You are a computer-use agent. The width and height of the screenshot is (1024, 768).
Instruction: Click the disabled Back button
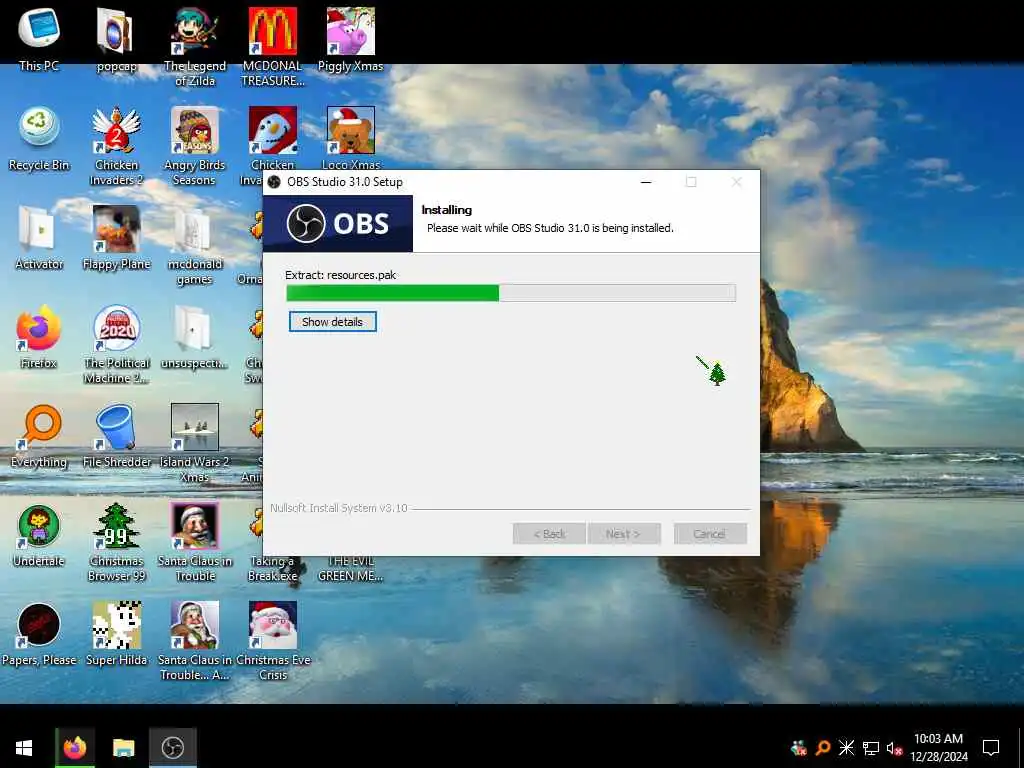coord(549,534)
